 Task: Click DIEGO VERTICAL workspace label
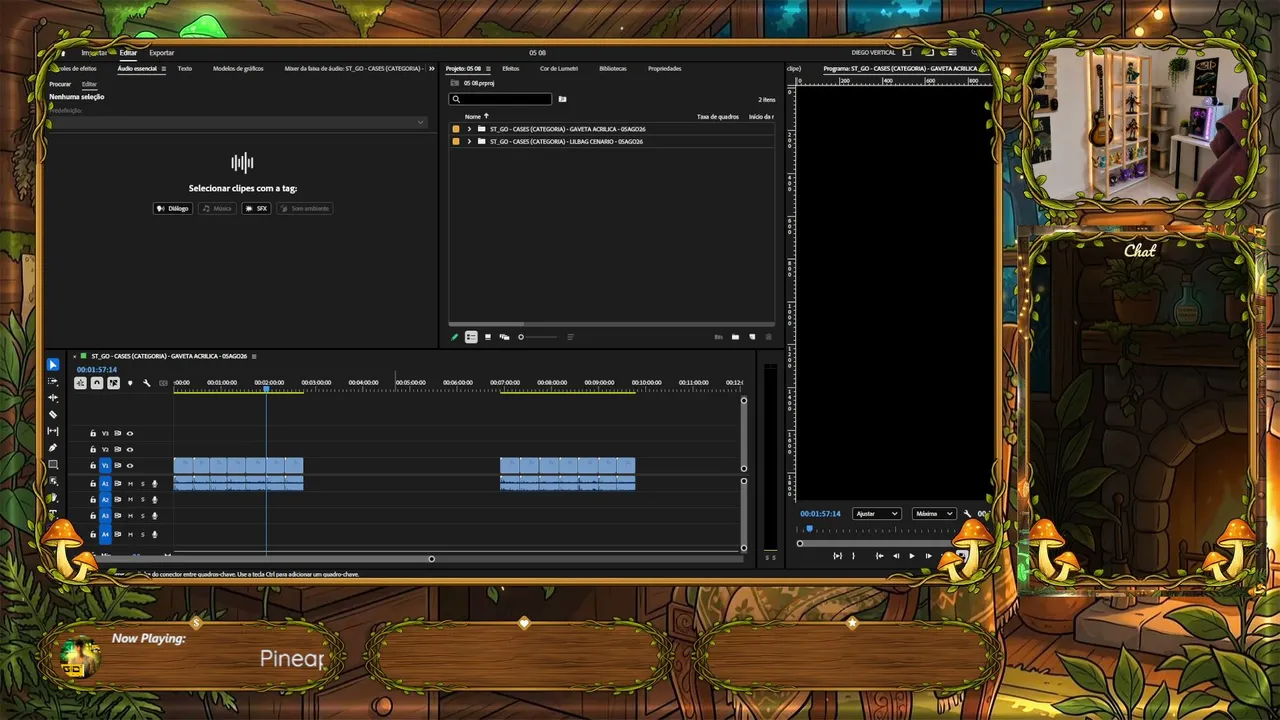874,52
